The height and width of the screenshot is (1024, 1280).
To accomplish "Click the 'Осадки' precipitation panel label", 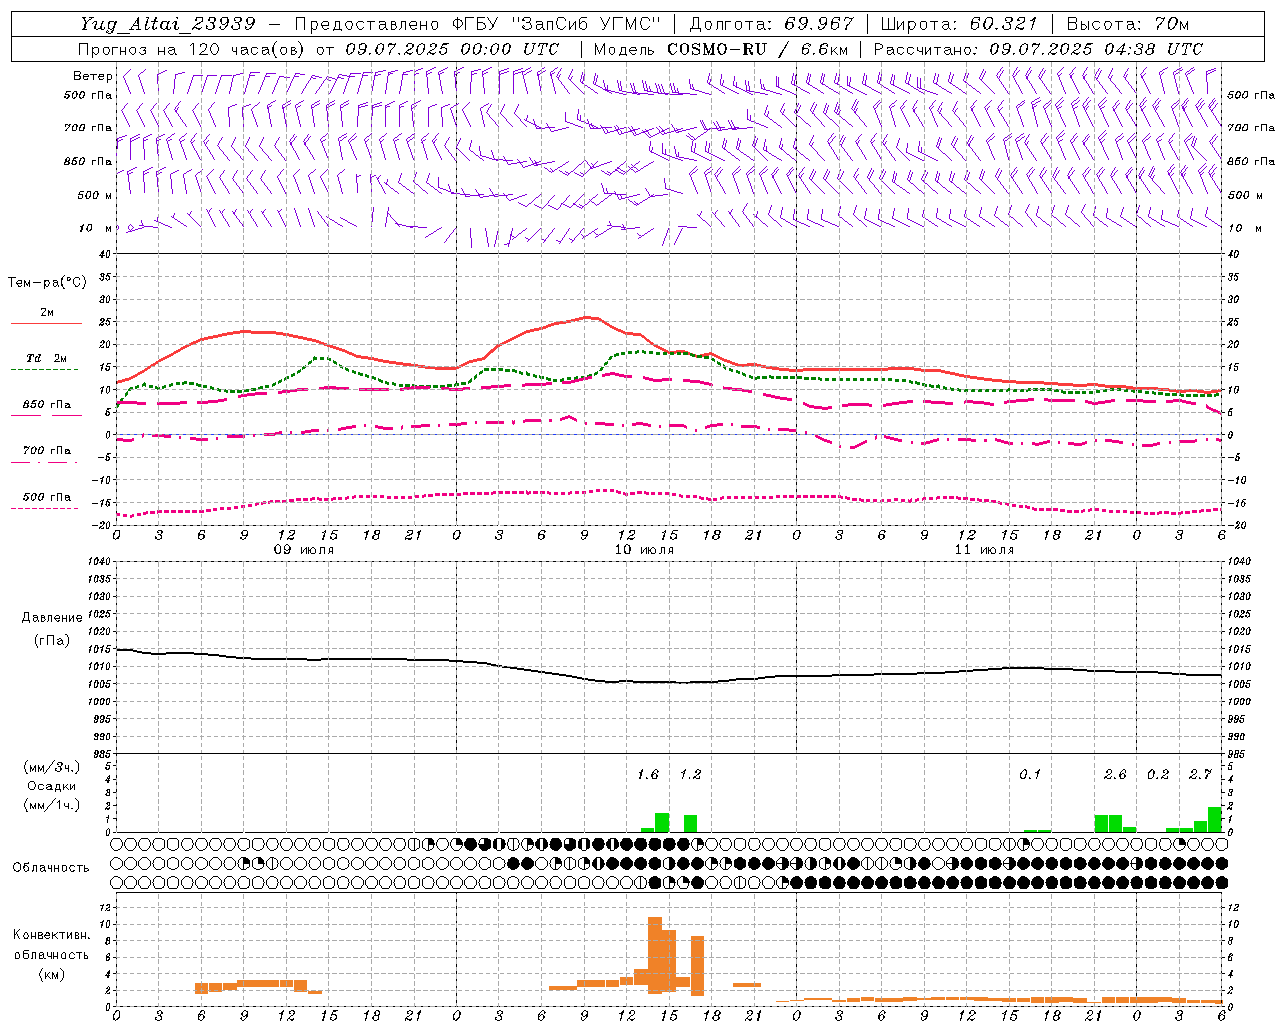I will pos(51,786).
